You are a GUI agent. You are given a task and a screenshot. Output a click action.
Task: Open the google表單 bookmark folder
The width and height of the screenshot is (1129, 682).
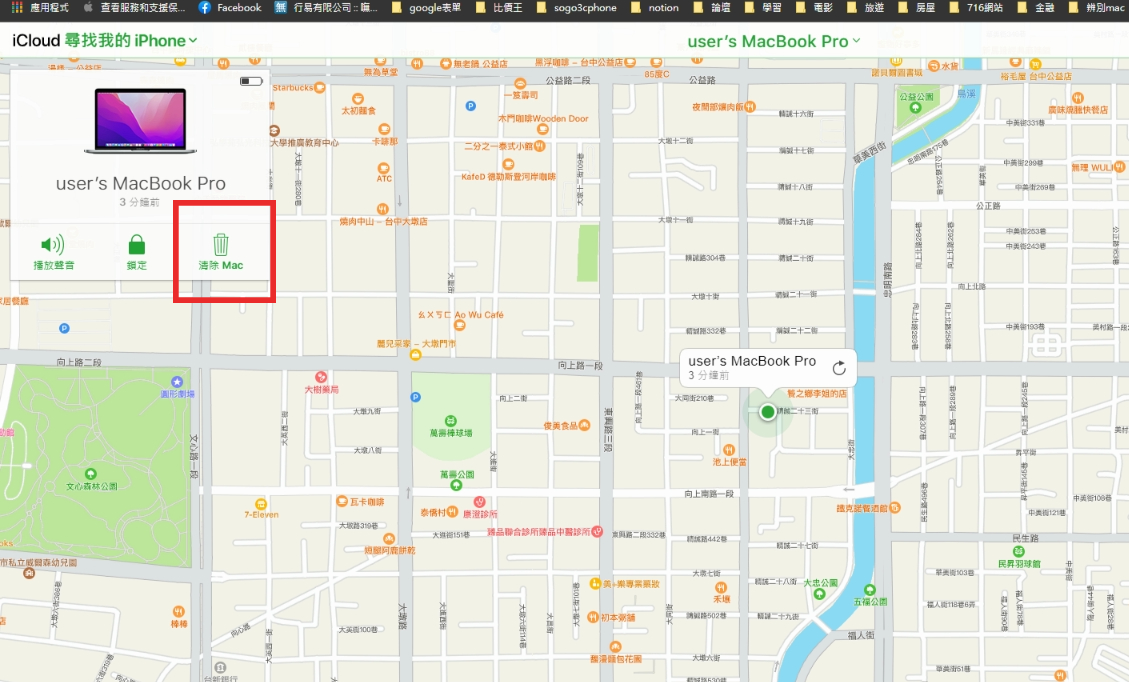[x=426, y=8]
